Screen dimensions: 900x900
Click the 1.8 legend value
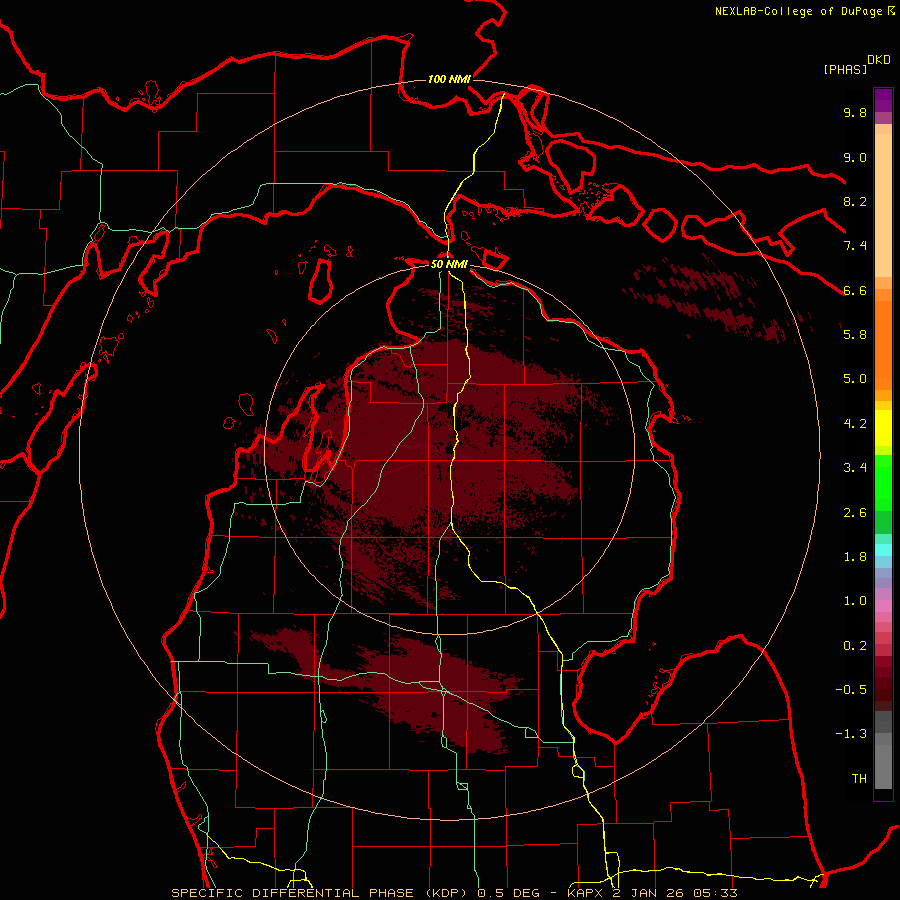[855, 557]
